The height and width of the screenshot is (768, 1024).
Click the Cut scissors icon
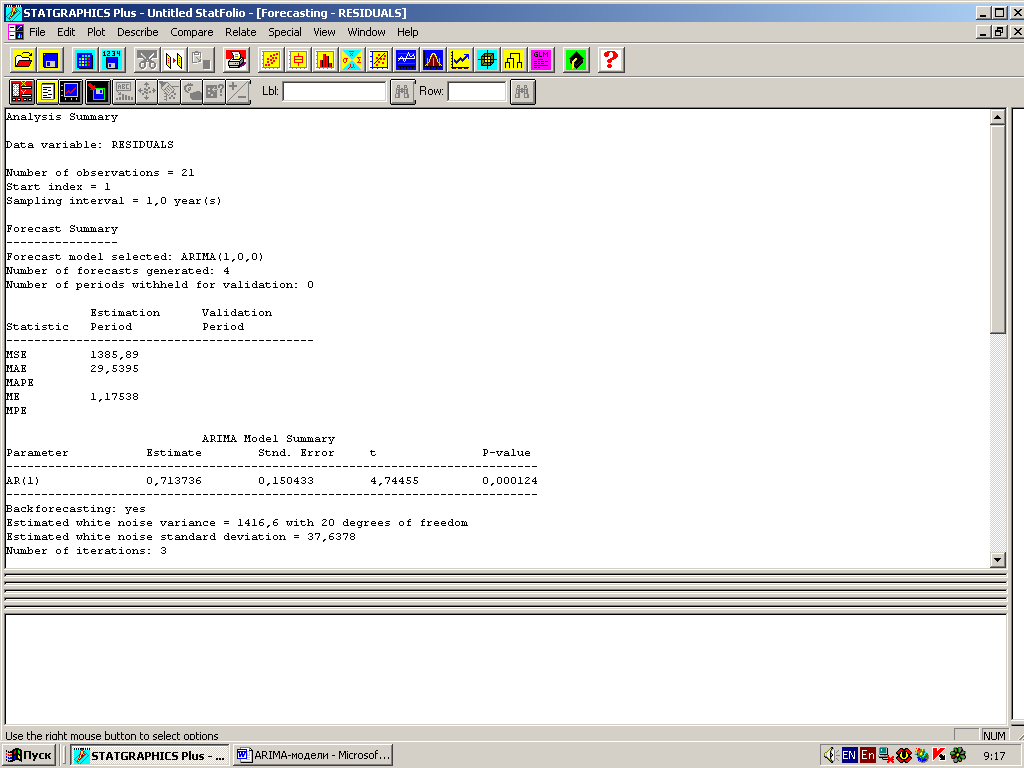pos(147,60)
